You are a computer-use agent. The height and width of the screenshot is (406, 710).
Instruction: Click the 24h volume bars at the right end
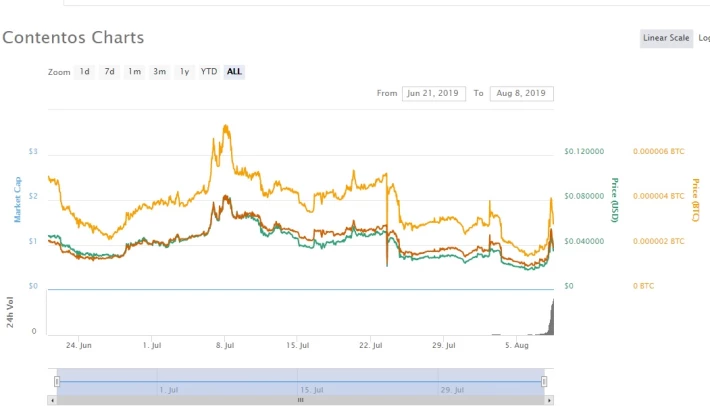coord(551,319)
